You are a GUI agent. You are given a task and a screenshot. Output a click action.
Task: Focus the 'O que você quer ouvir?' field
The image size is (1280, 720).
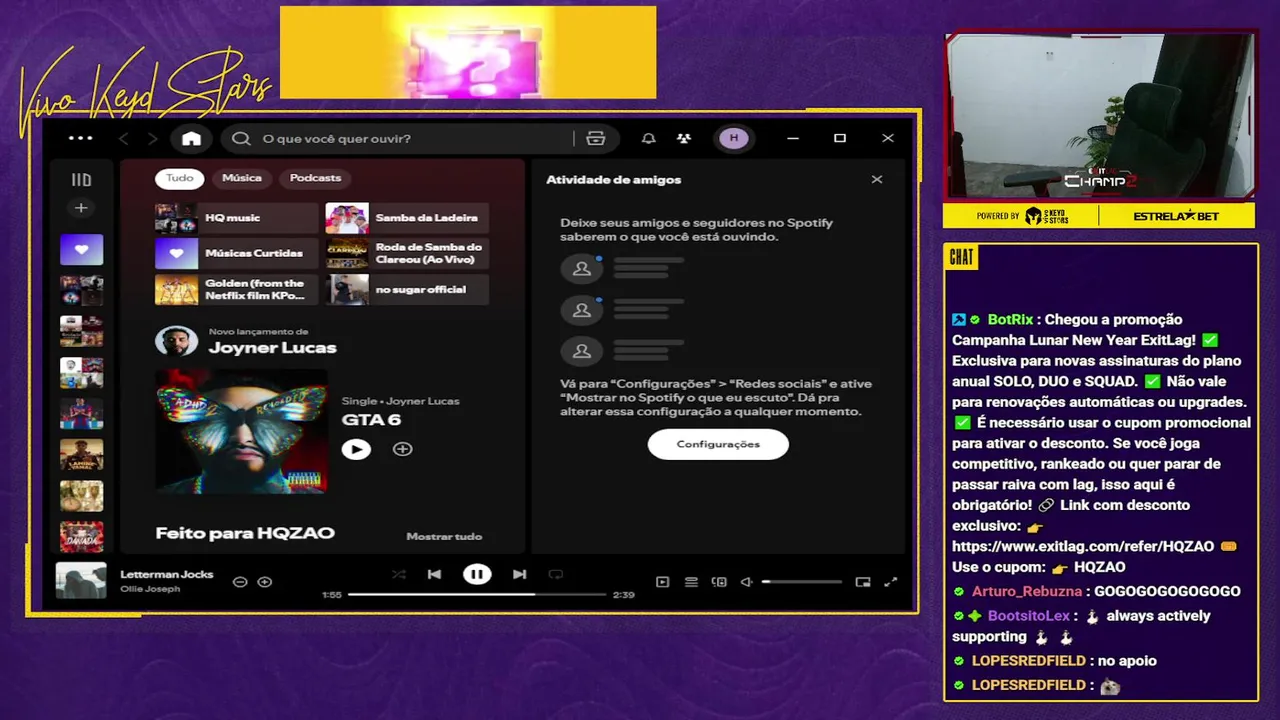click(x=400, y=138)
